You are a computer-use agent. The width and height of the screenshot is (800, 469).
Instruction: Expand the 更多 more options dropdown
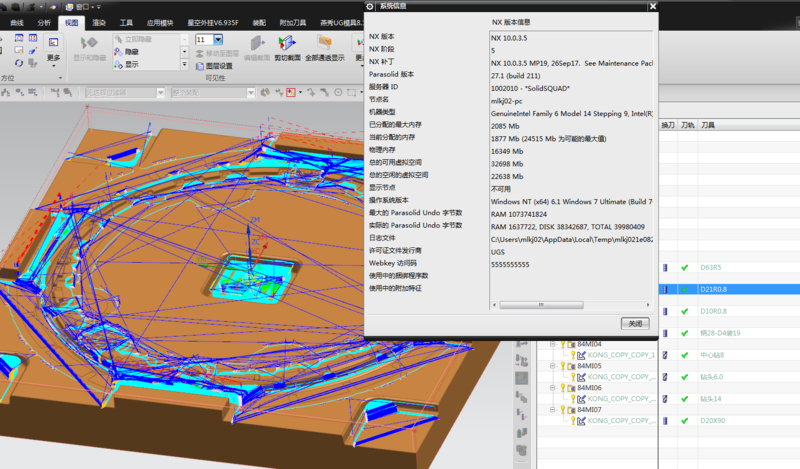pyautogui.click(x=53, y=59)
